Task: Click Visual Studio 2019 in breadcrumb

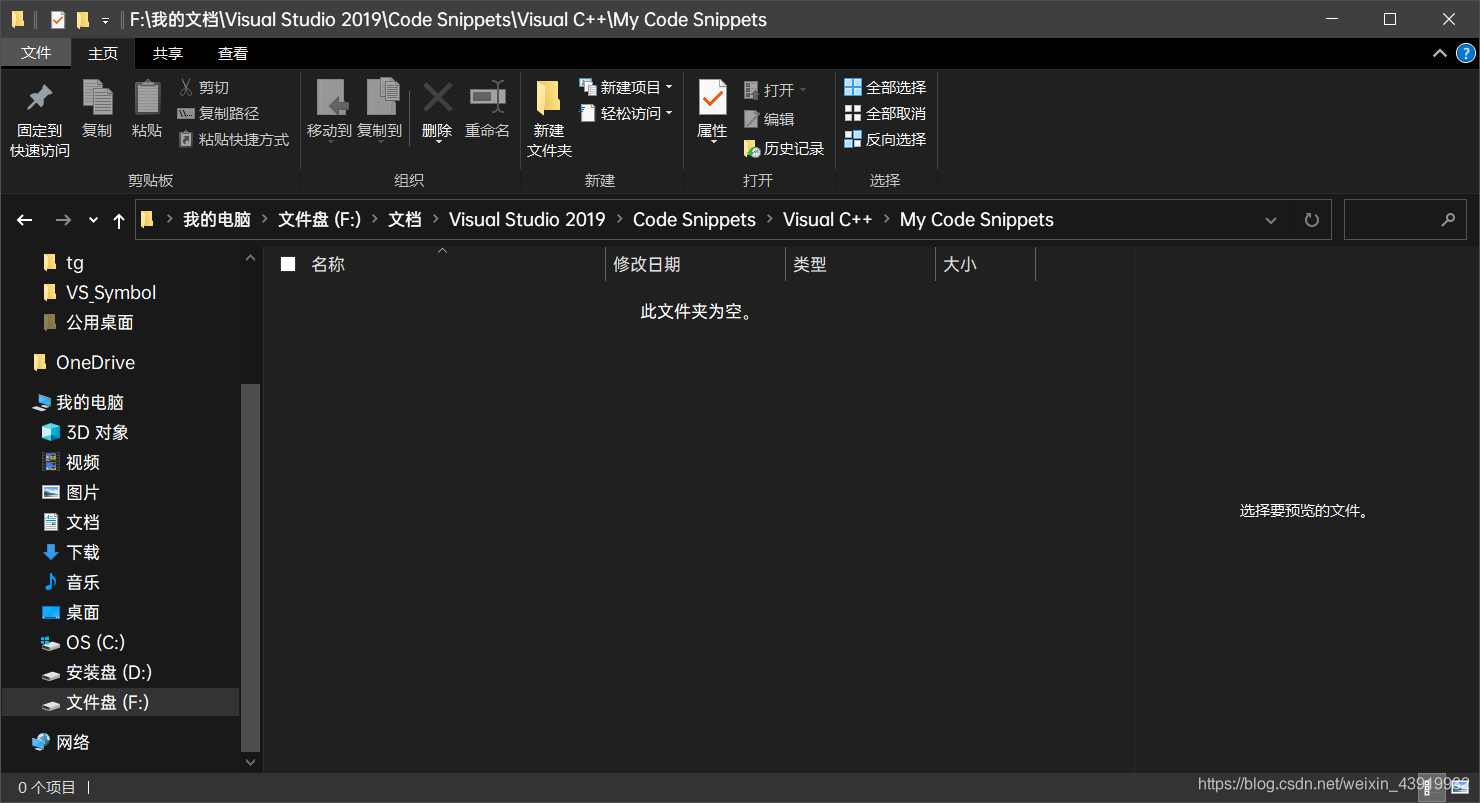Action: (527, 220)
